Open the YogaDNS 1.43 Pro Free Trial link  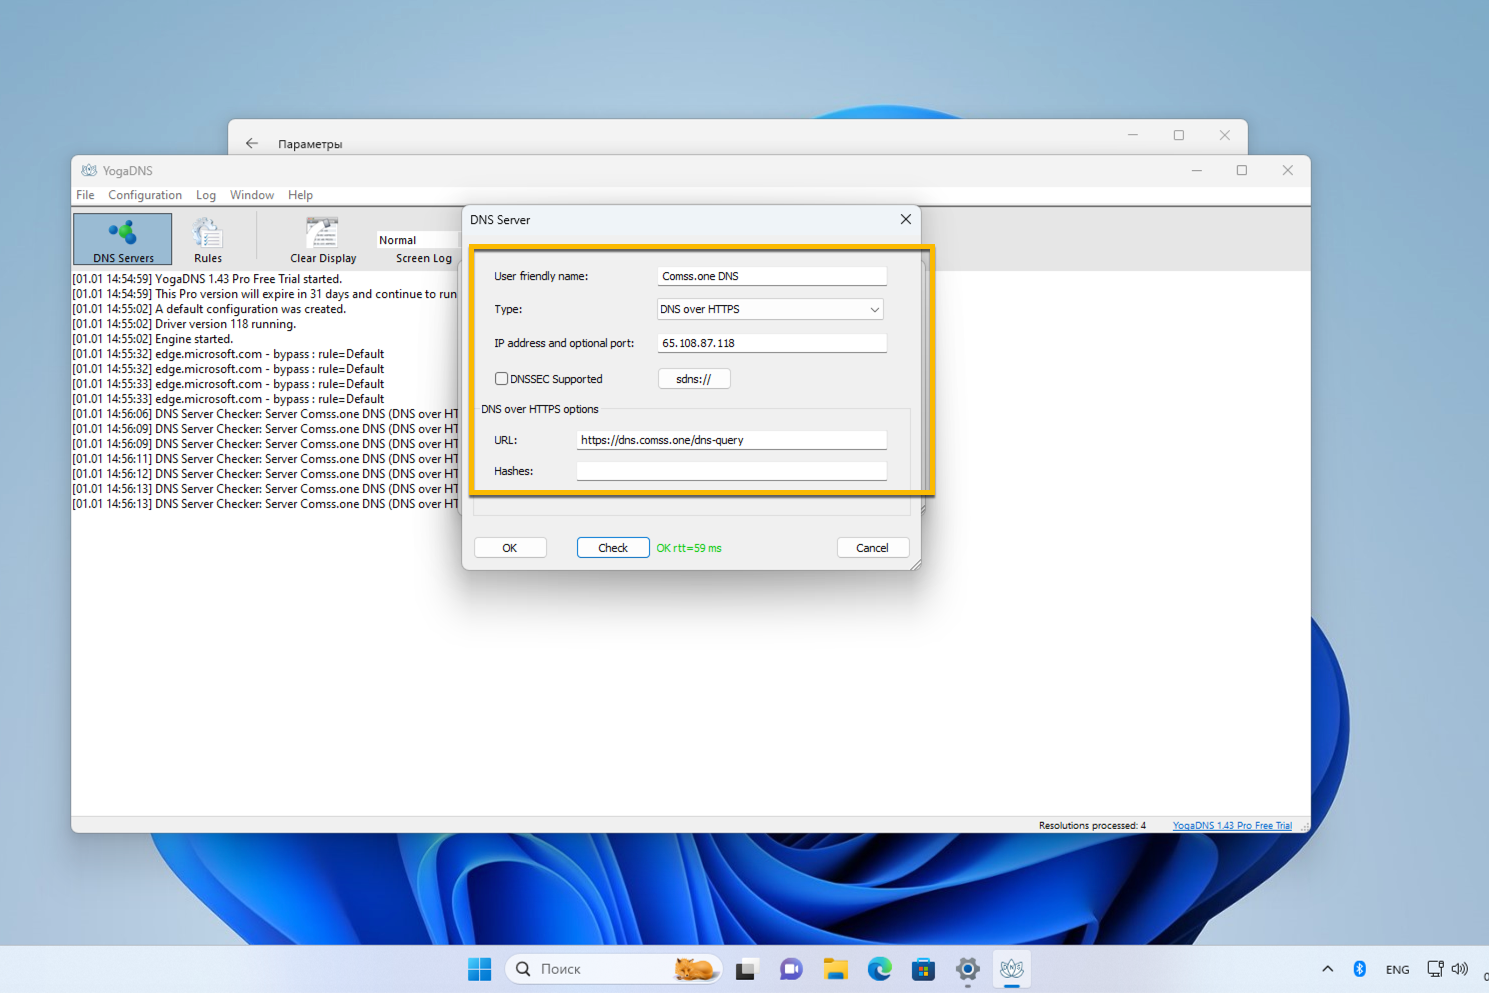(x=1232, y=826)
